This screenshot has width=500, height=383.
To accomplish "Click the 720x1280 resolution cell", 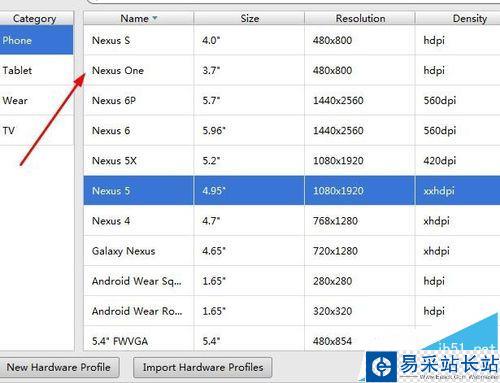I will 360,251.
